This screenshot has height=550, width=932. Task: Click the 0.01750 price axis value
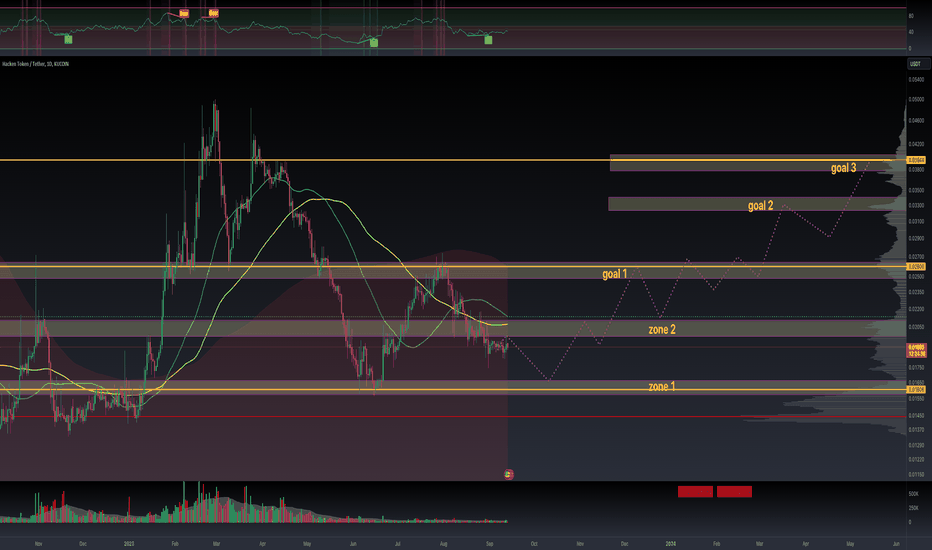click(916, 367)
